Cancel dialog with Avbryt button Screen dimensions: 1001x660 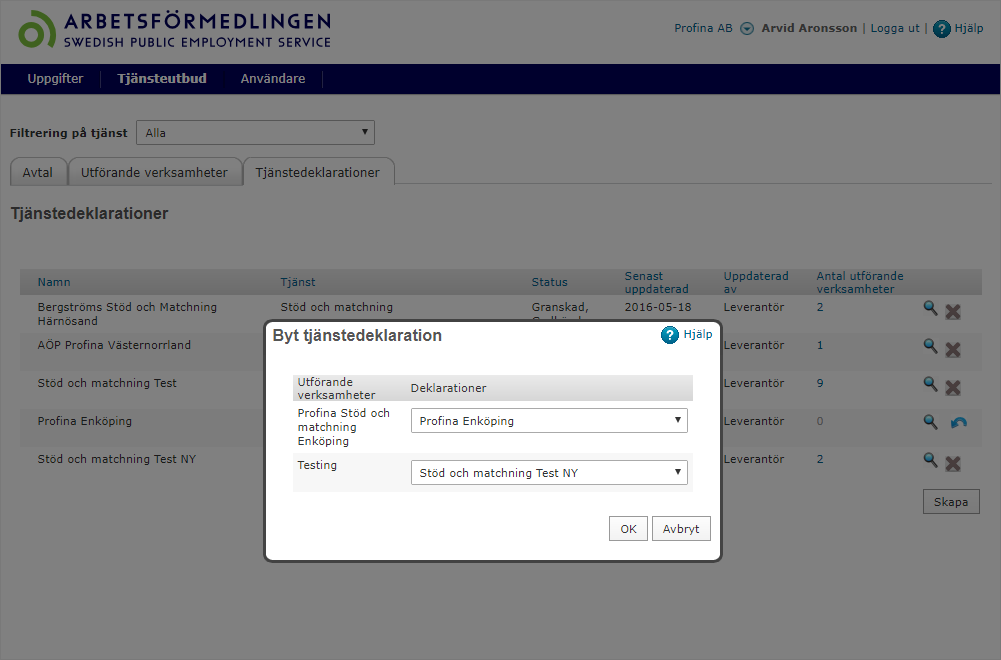point(681,529)
